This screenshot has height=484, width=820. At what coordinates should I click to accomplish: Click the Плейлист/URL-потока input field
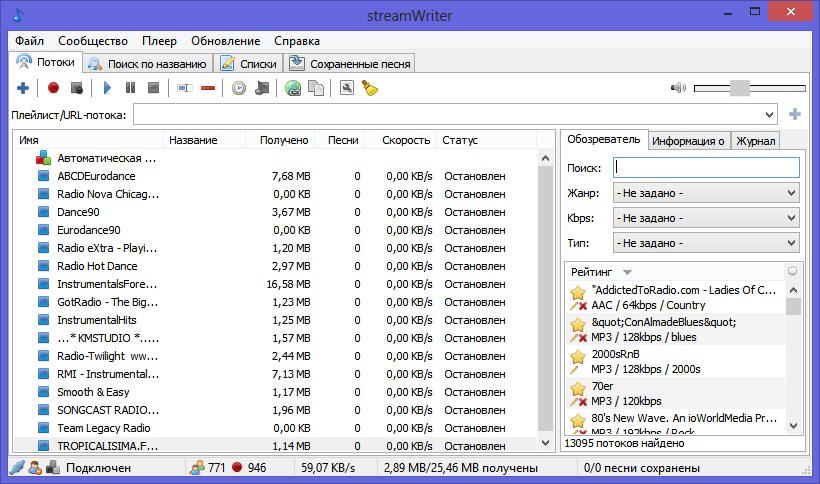[448, 114]
